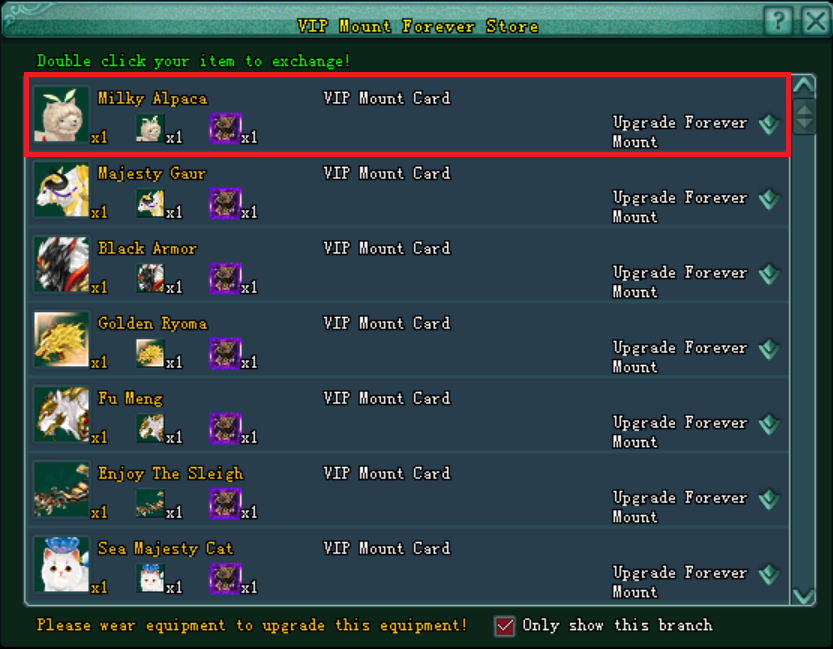This screenshot has width=833, height=649.
Task: Expand Fu Meng upgrade diamond arrow
Action: pyautogui.click(x=769, y=424)
